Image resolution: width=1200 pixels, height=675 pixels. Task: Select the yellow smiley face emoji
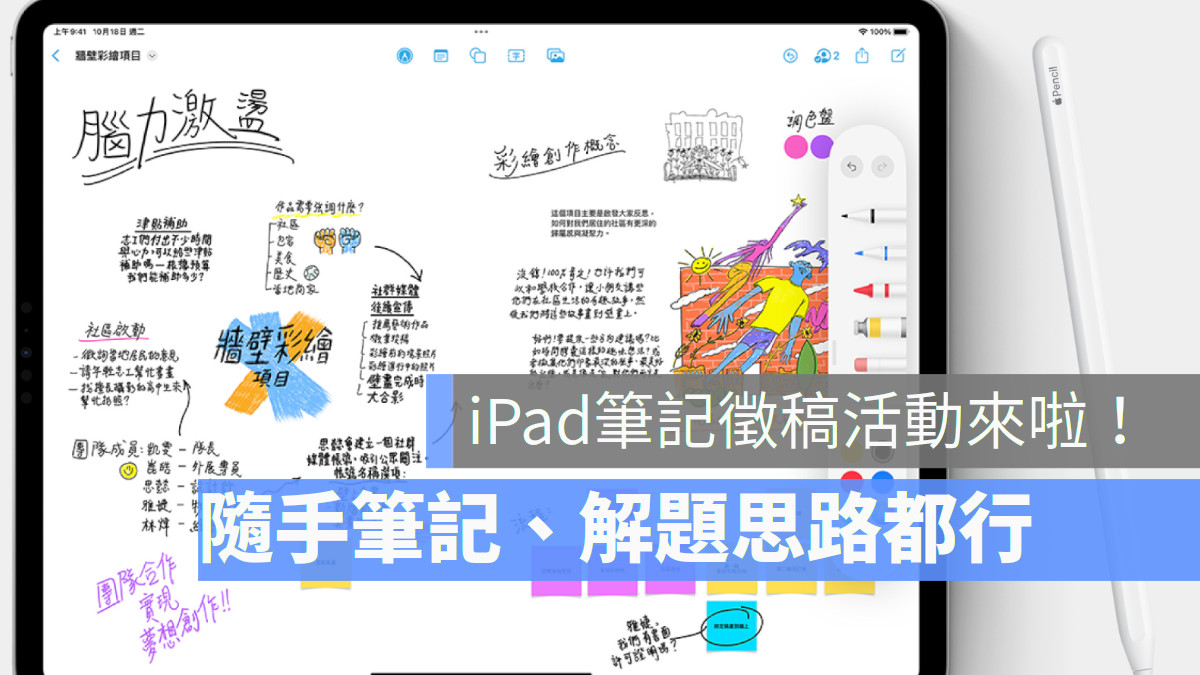point(128,470)
